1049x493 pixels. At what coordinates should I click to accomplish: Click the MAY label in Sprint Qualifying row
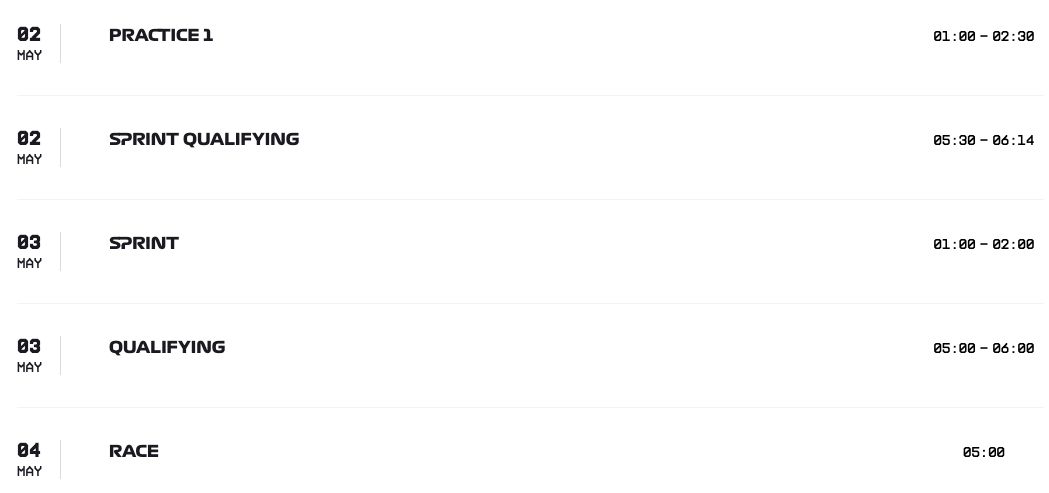[29, 160]
